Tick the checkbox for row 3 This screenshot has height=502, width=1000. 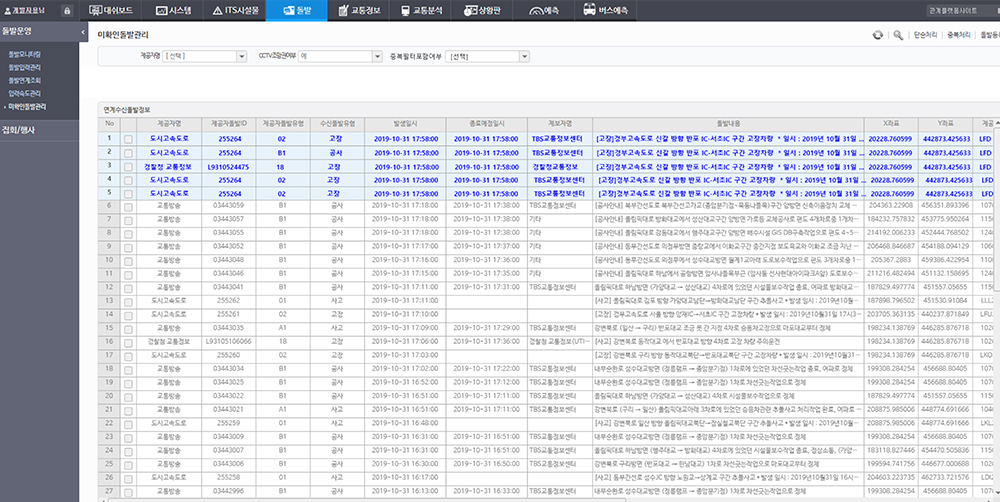pyautogui.click(x=127, y=165)
